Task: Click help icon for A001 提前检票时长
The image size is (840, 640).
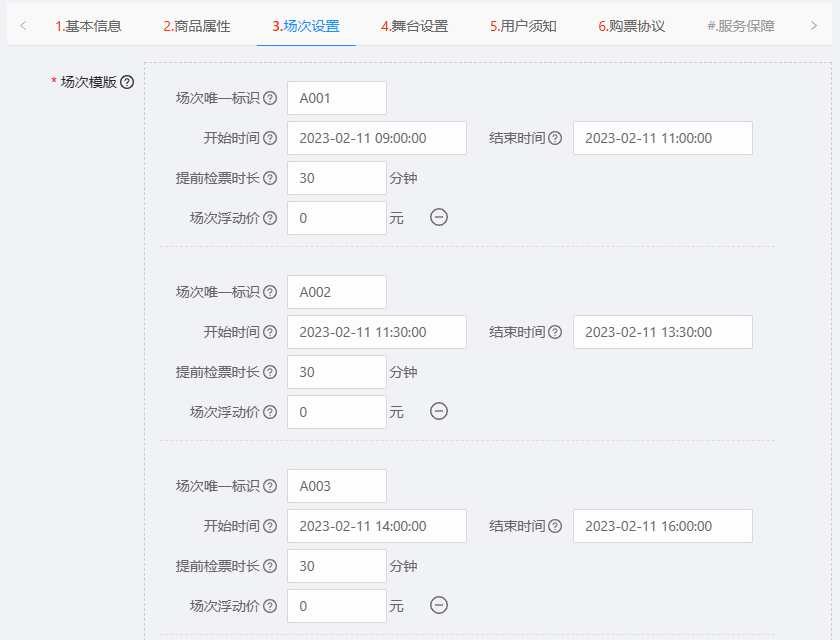Action: click(x=271, y=178)
